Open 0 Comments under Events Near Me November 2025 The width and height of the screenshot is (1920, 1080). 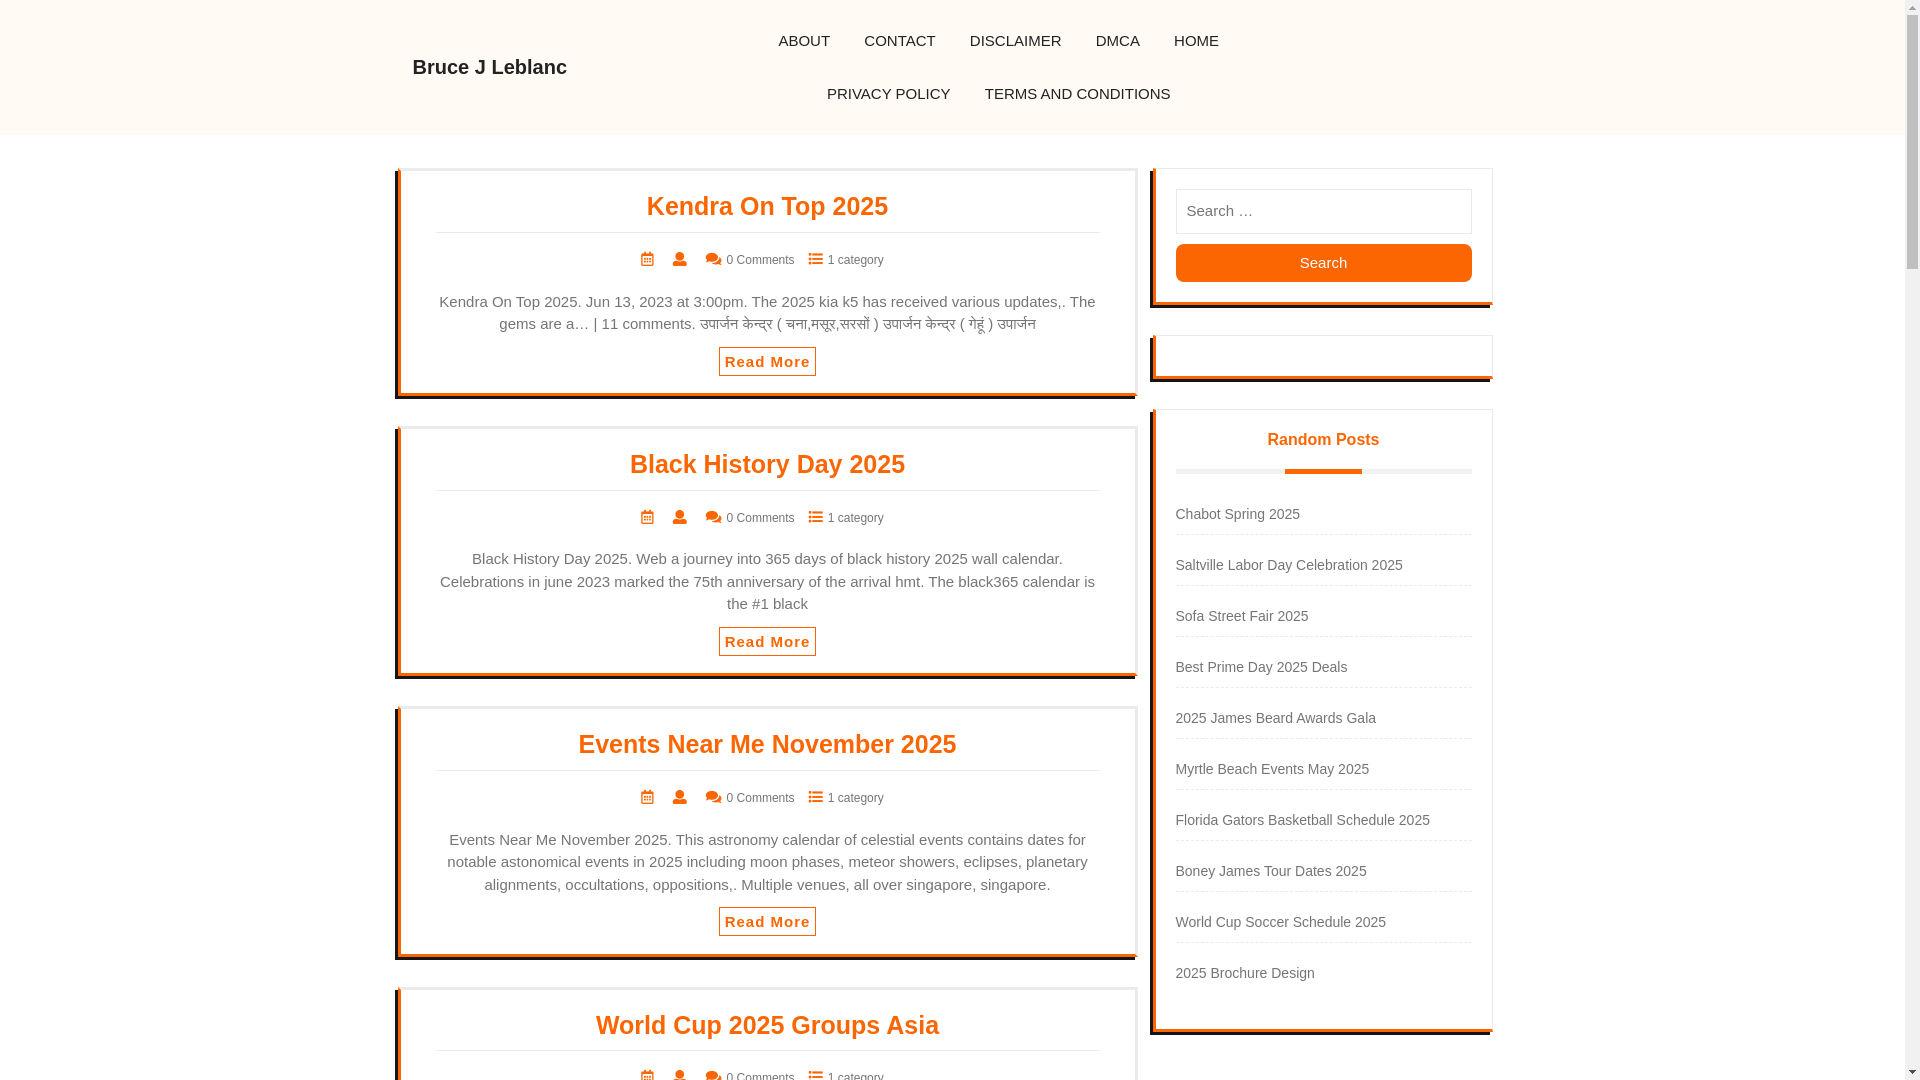coord(760,798)
